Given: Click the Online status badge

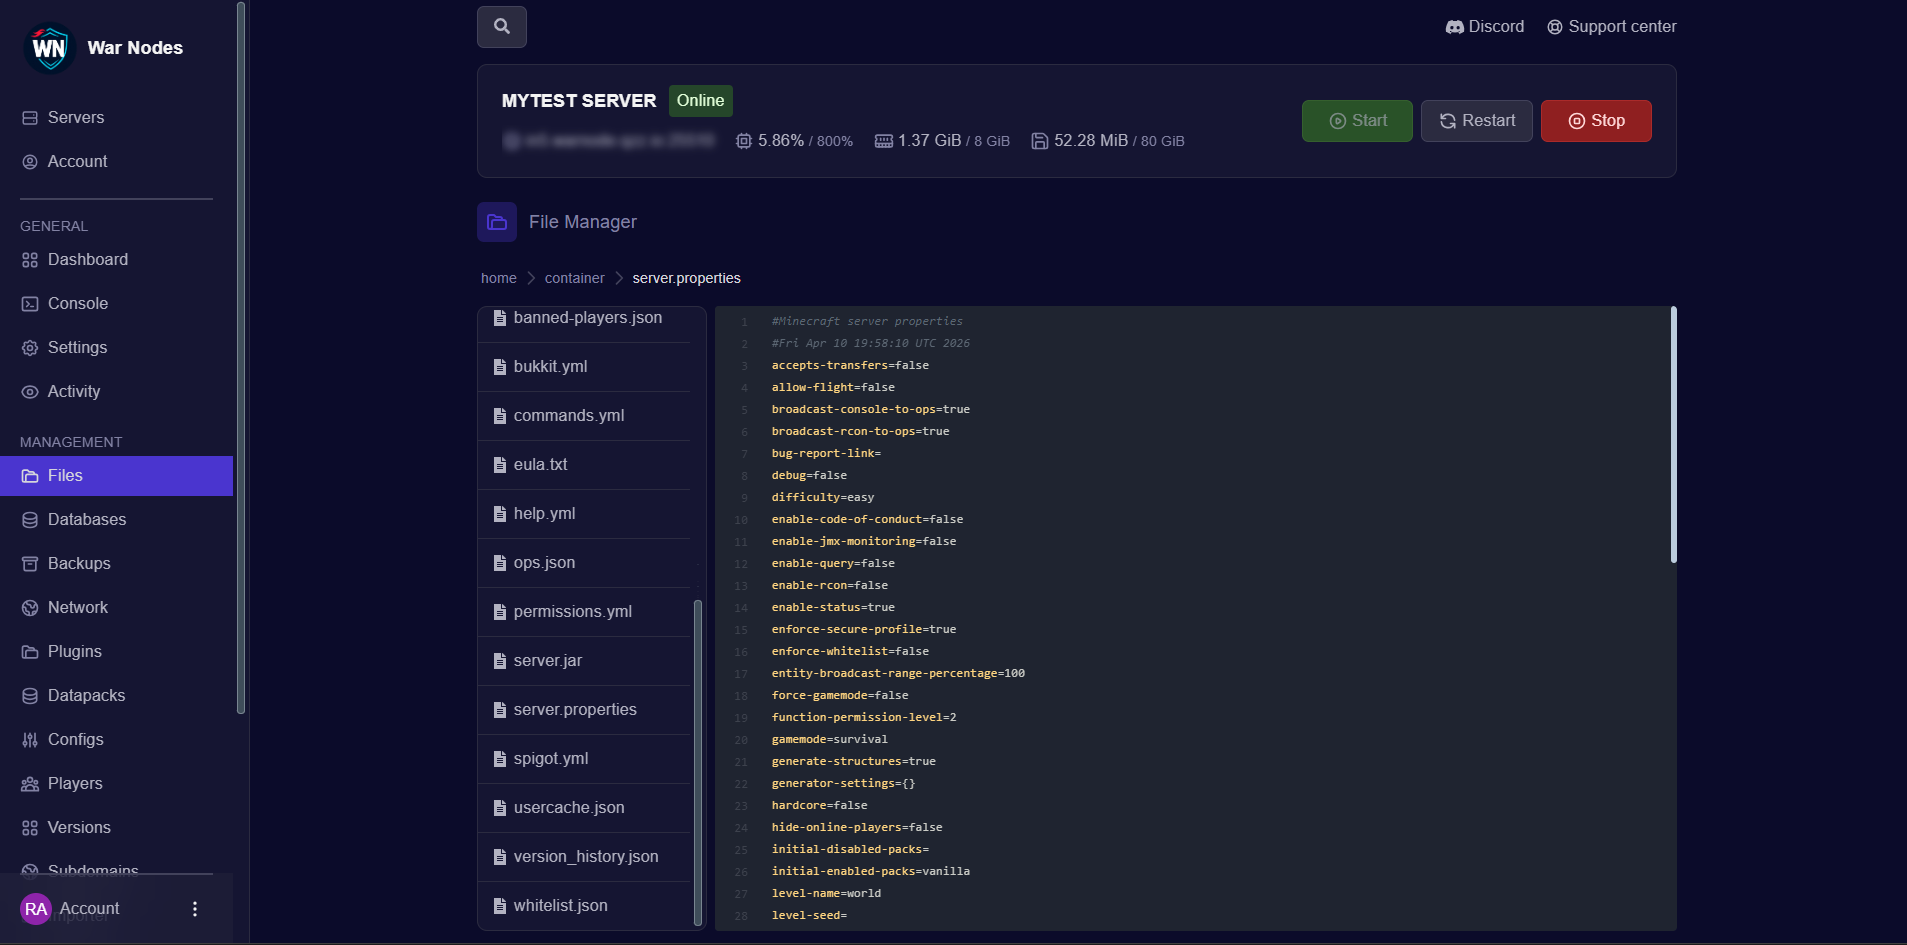Looking at the screenshot, I should [700, 101].
